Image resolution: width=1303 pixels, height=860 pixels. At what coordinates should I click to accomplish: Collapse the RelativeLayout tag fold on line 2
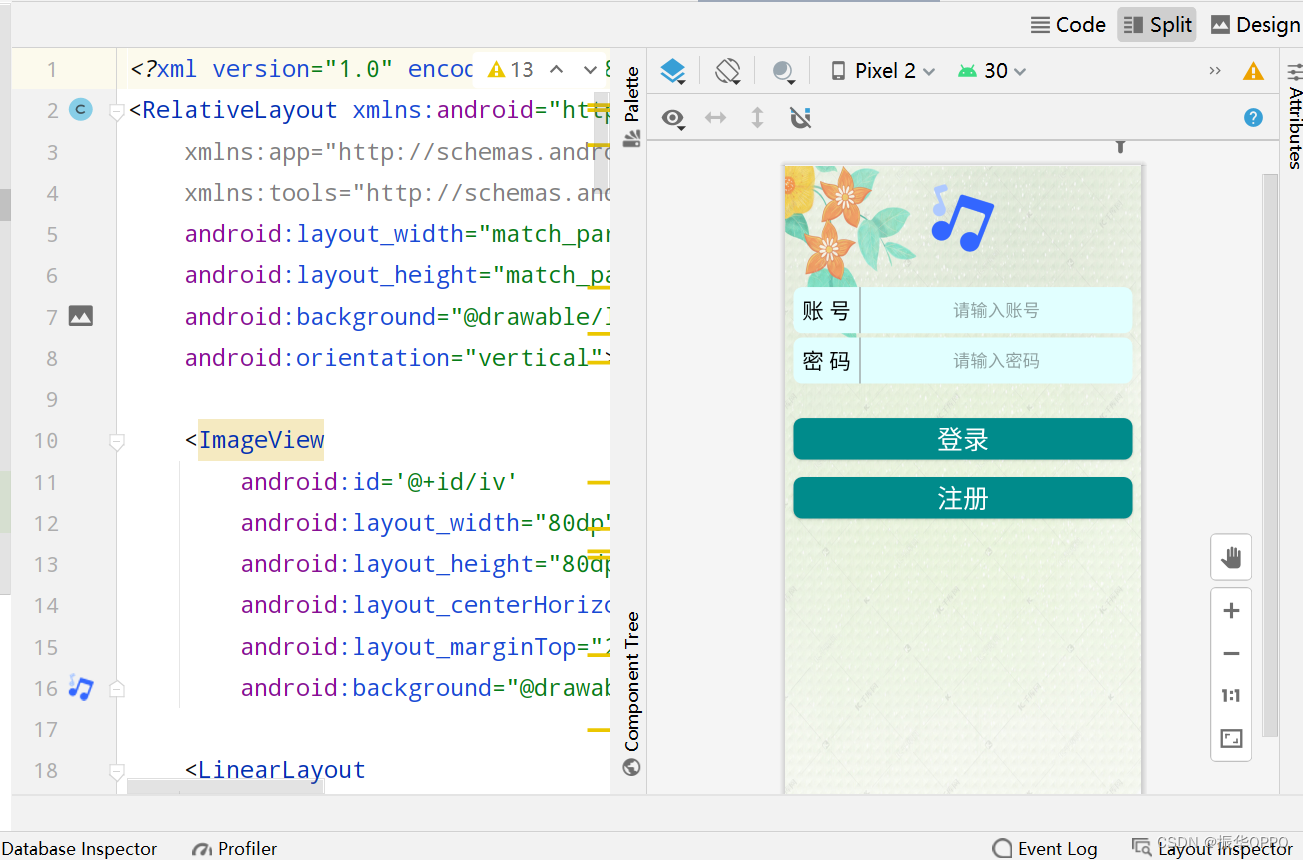[x=117, y=110]
